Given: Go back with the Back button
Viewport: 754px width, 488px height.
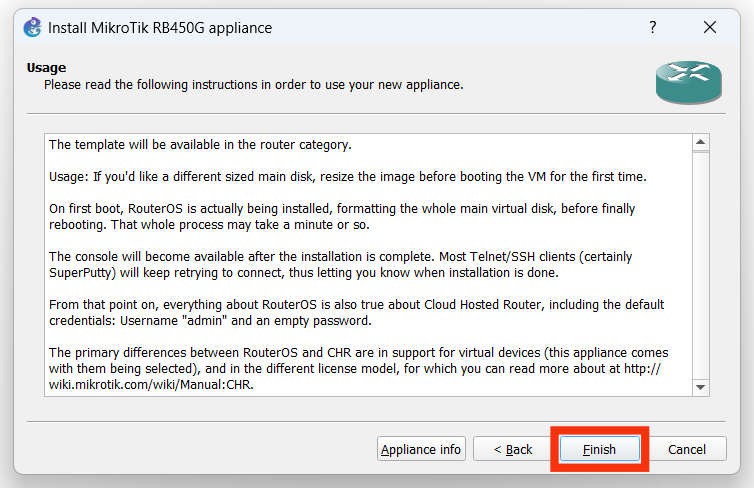Looking at the screenshot, I should click(x=513, y=449).
